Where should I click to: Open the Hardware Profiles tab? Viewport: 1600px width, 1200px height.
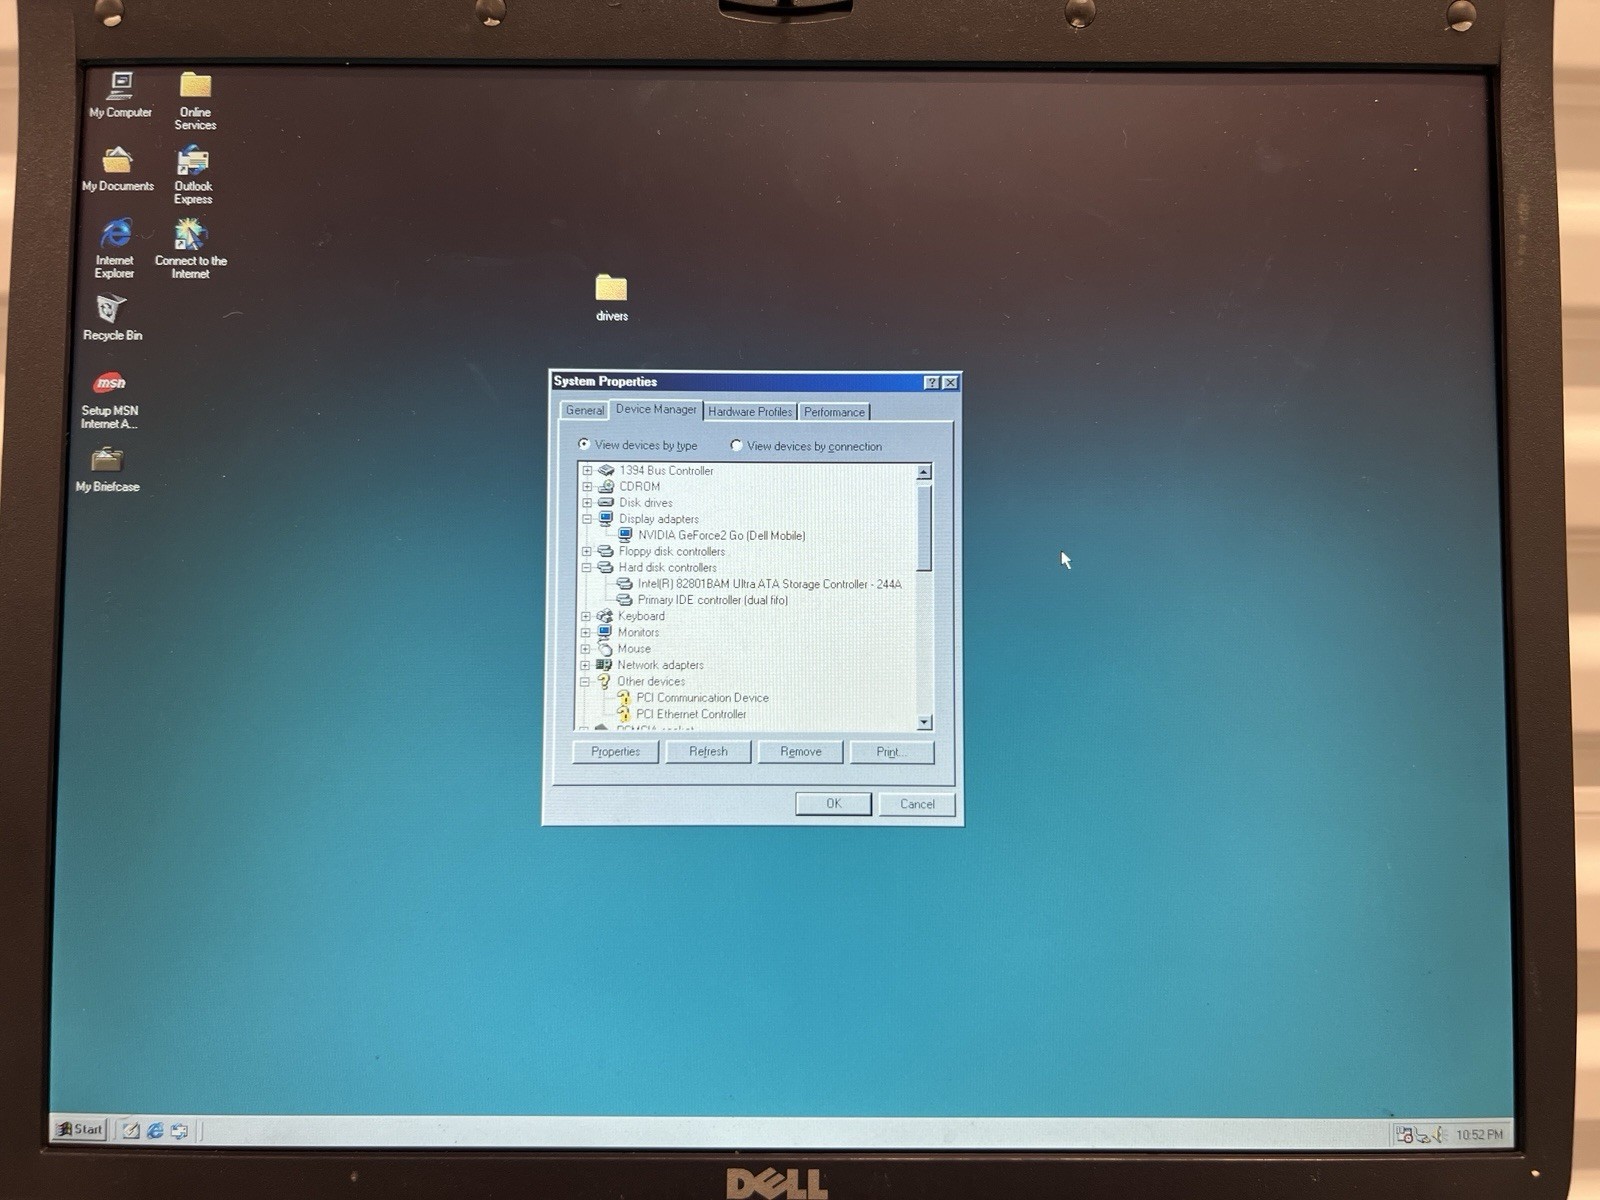750,411
